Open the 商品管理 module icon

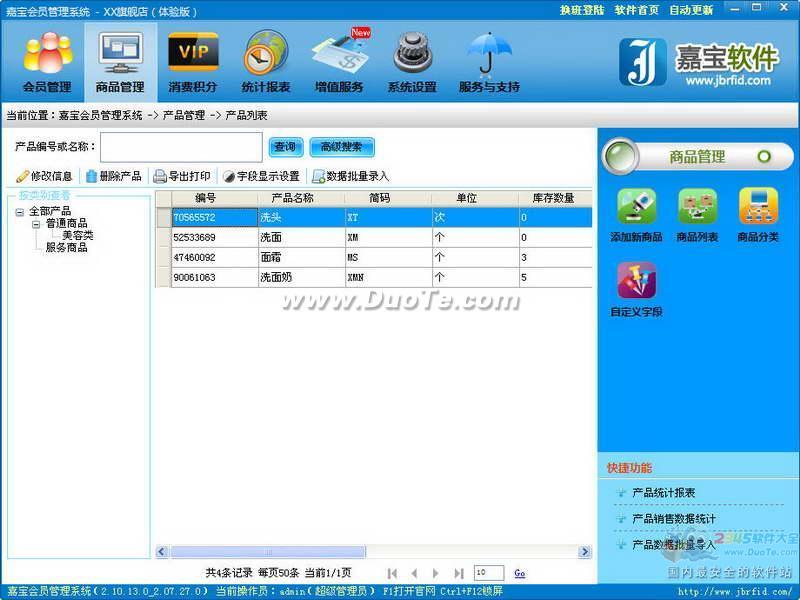(120, 61)
